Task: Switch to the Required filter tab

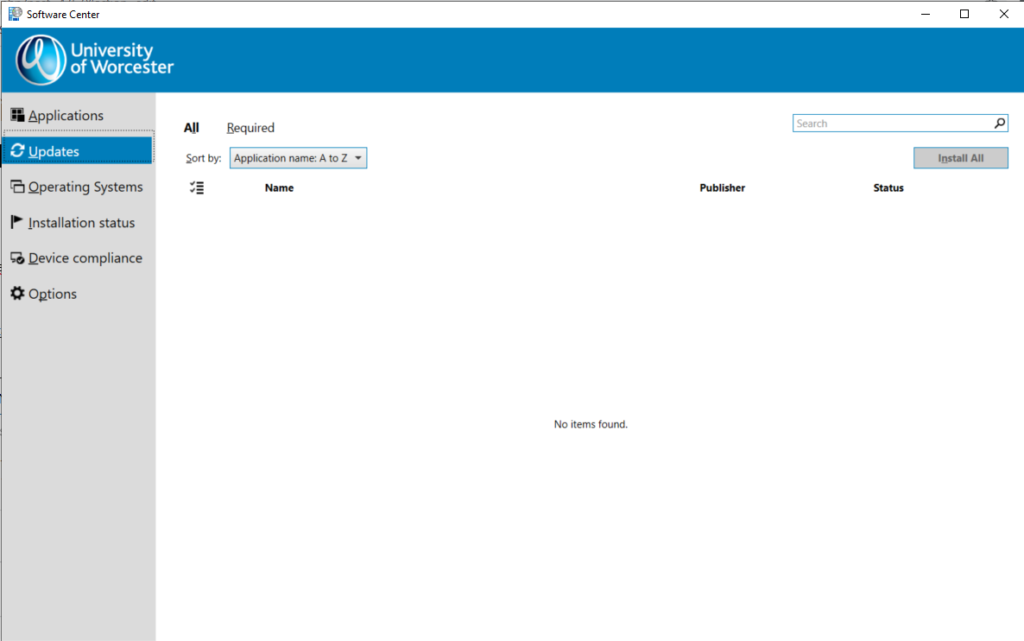Action: coord(251,128)
